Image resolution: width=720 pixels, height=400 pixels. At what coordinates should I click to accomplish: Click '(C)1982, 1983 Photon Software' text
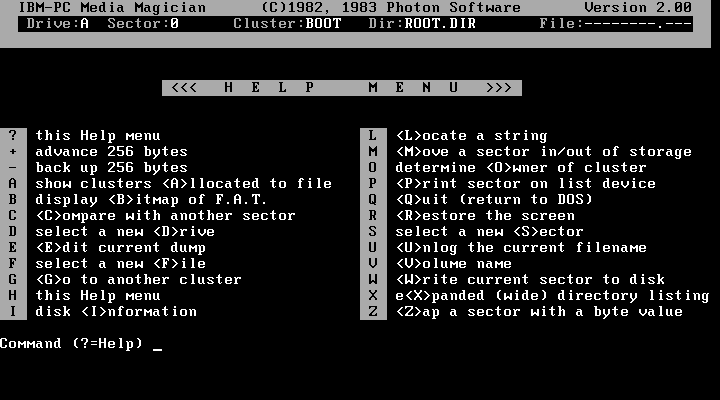coord(391,8)
